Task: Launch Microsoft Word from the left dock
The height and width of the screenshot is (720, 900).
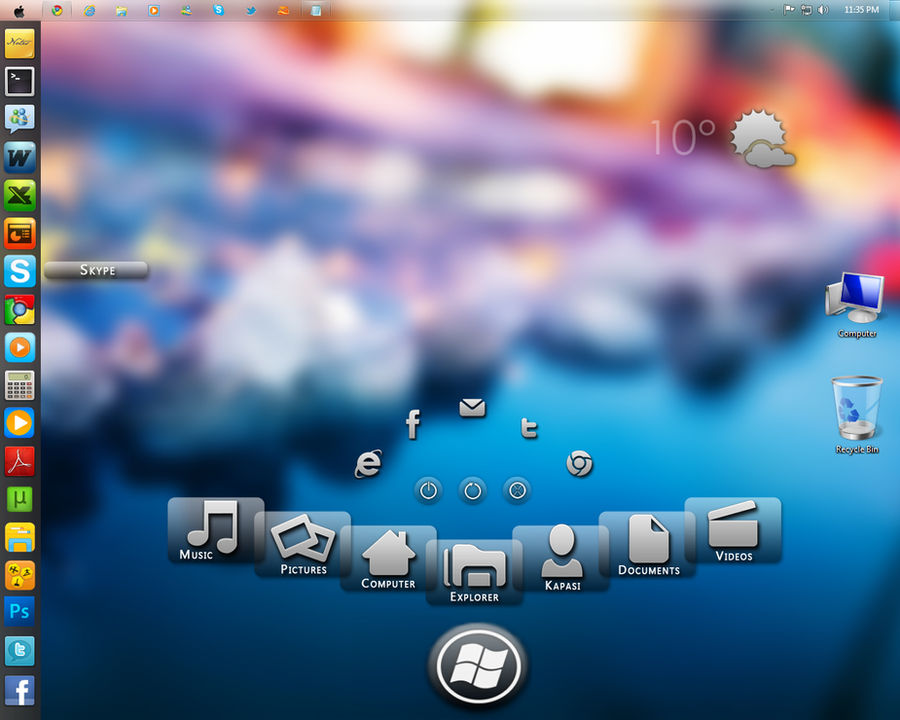Action: [20, 157]
